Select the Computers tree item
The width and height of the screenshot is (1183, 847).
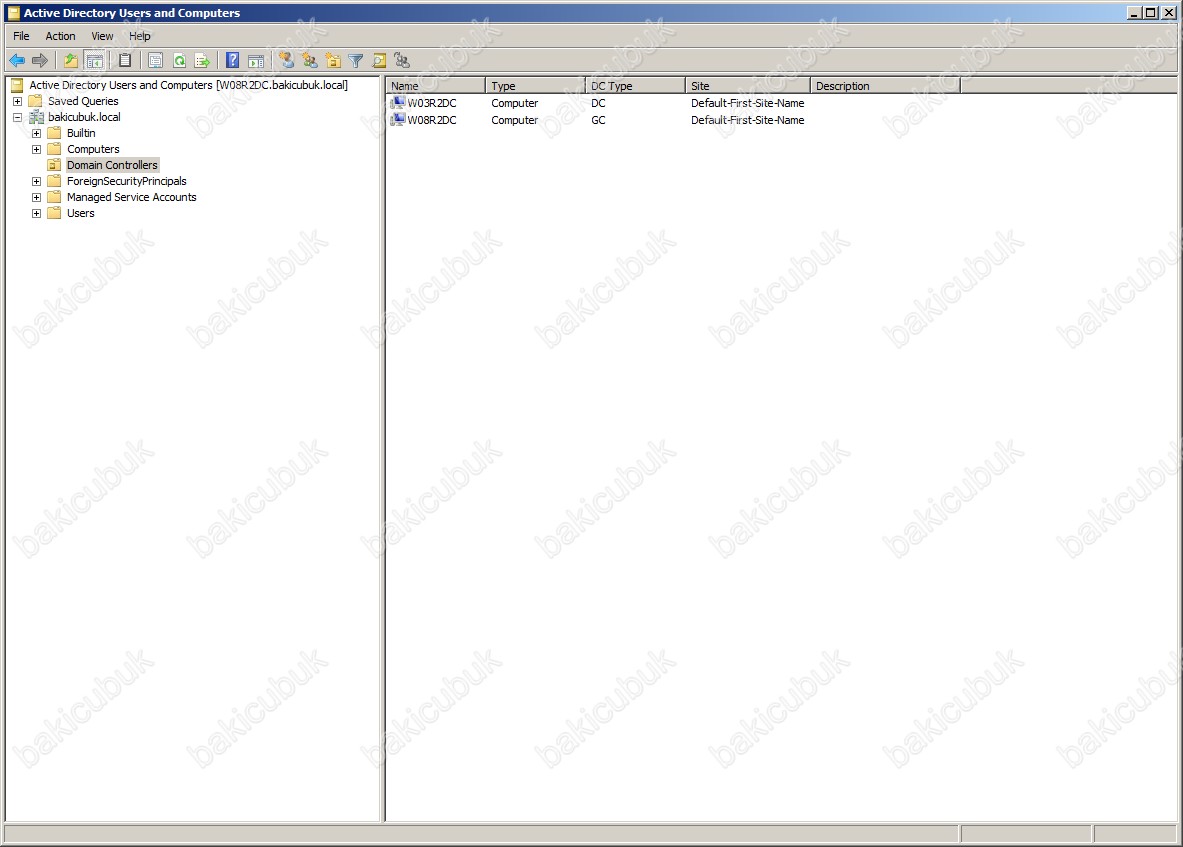[93, 149]
